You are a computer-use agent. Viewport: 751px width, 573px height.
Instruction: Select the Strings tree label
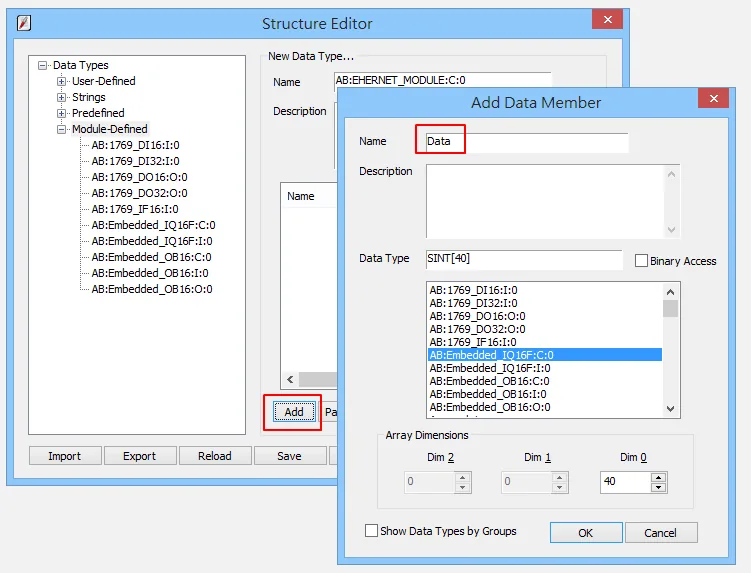tap(89, 97)
